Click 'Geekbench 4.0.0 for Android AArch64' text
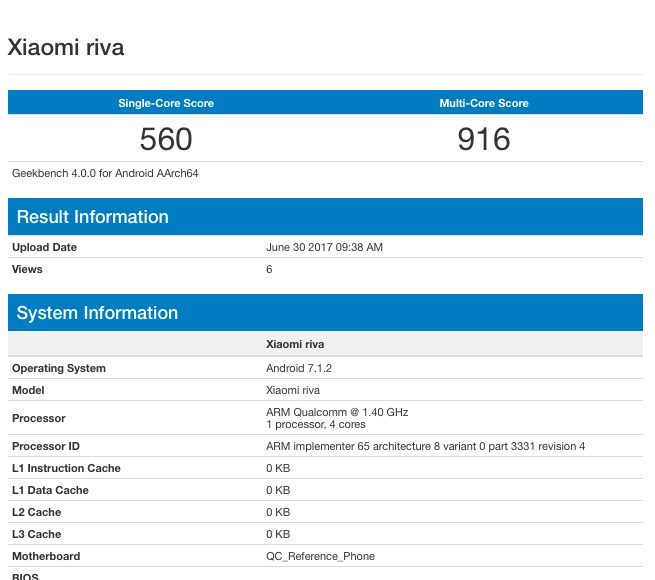Viewport: 655px width, 580px height. coord(105,173)
